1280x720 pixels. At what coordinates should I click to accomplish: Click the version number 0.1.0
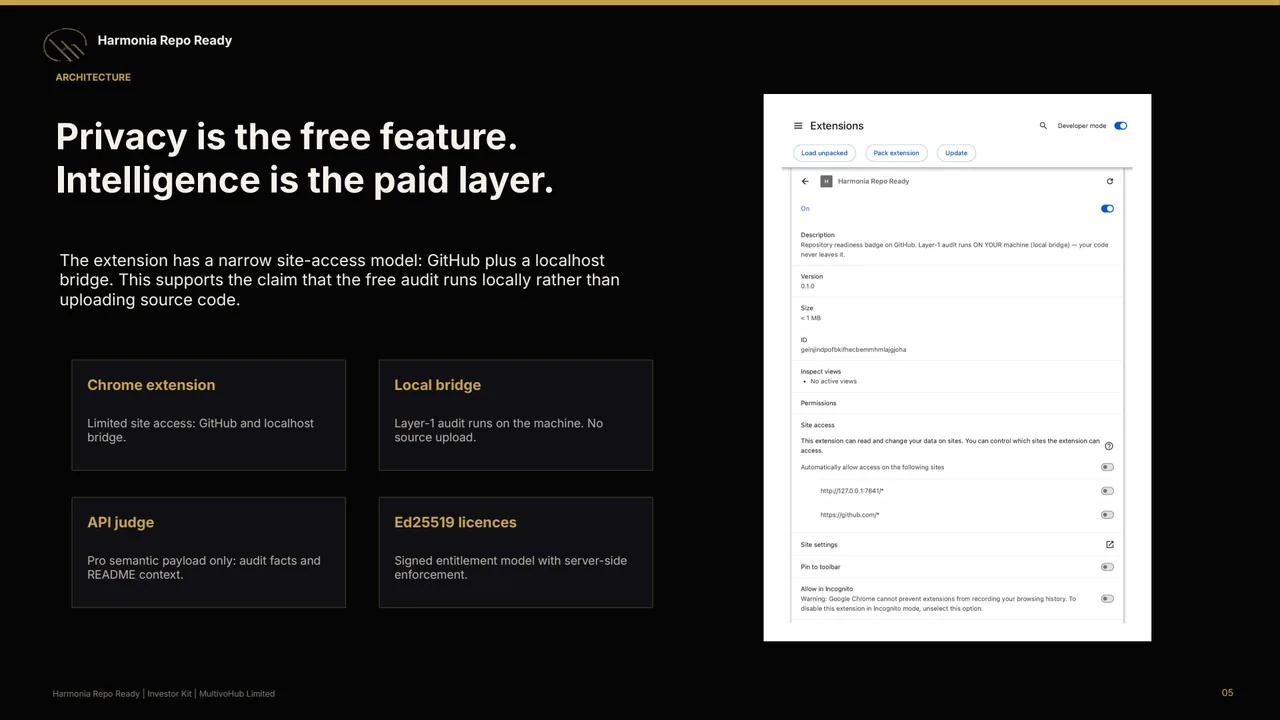pos(808,286)
